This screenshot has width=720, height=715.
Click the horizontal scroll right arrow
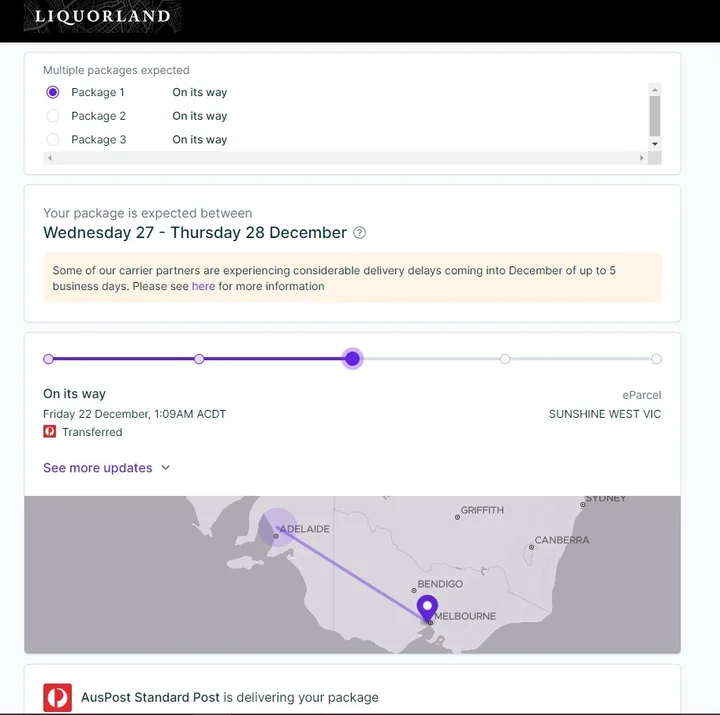coord(641,158)
